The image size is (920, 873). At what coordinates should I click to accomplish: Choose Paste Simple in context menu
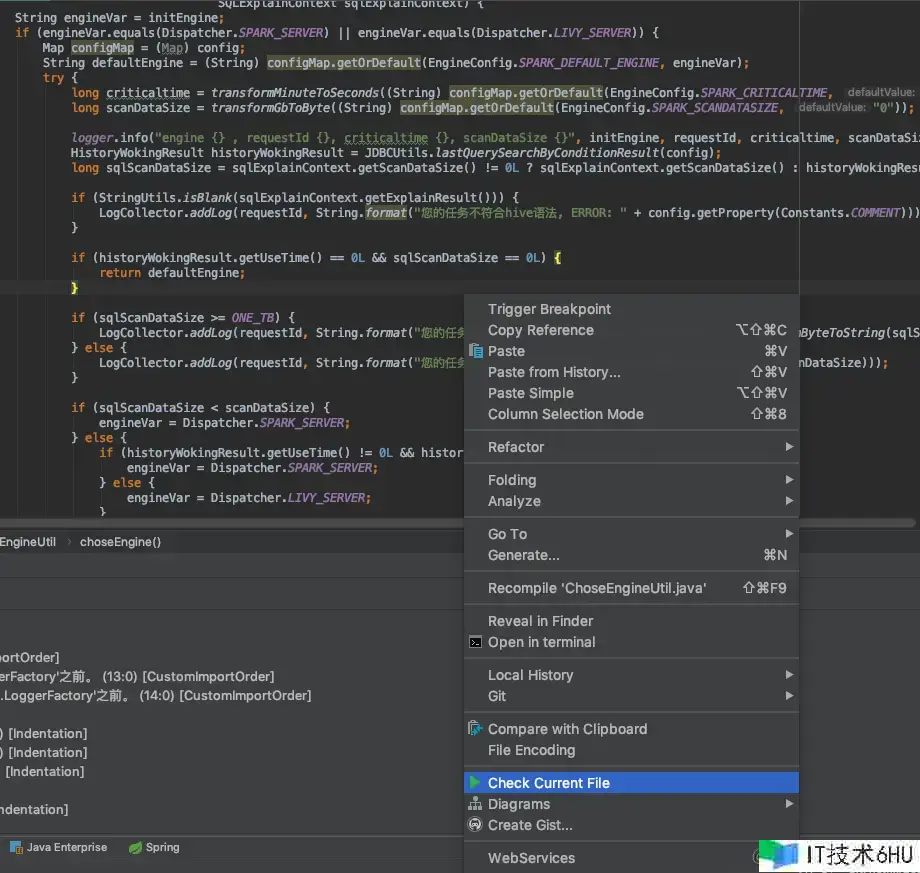click(631, 393)
